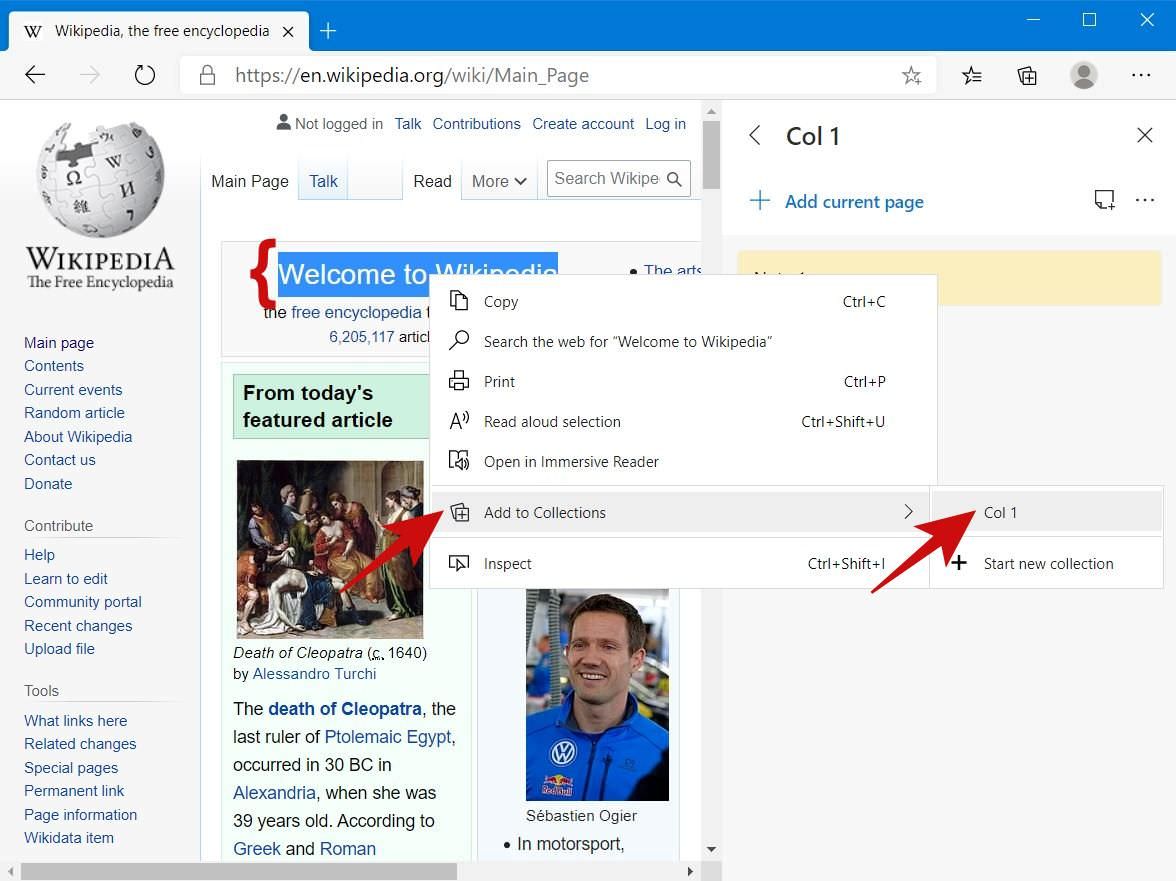Click the plus icon beside Add current page
1176x881 pixels.
pyautogui.click(x=760, y=200)
